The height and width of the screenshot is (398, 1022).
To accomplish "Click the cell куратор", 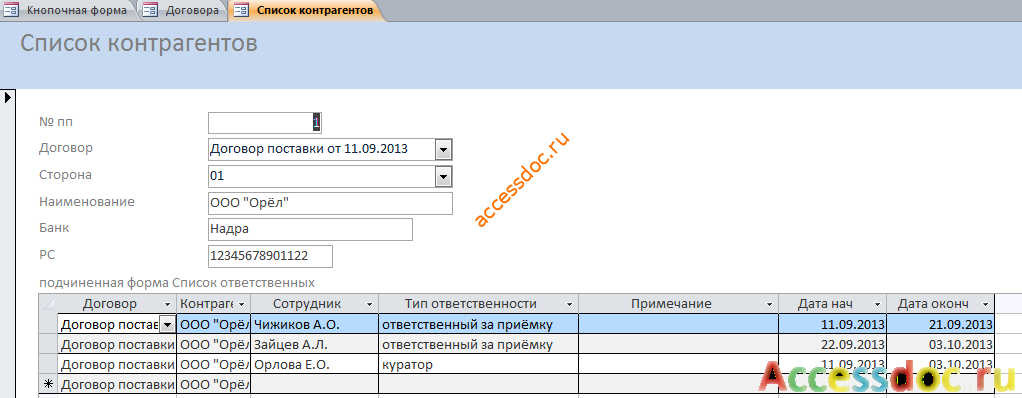I will coord(478,364).
